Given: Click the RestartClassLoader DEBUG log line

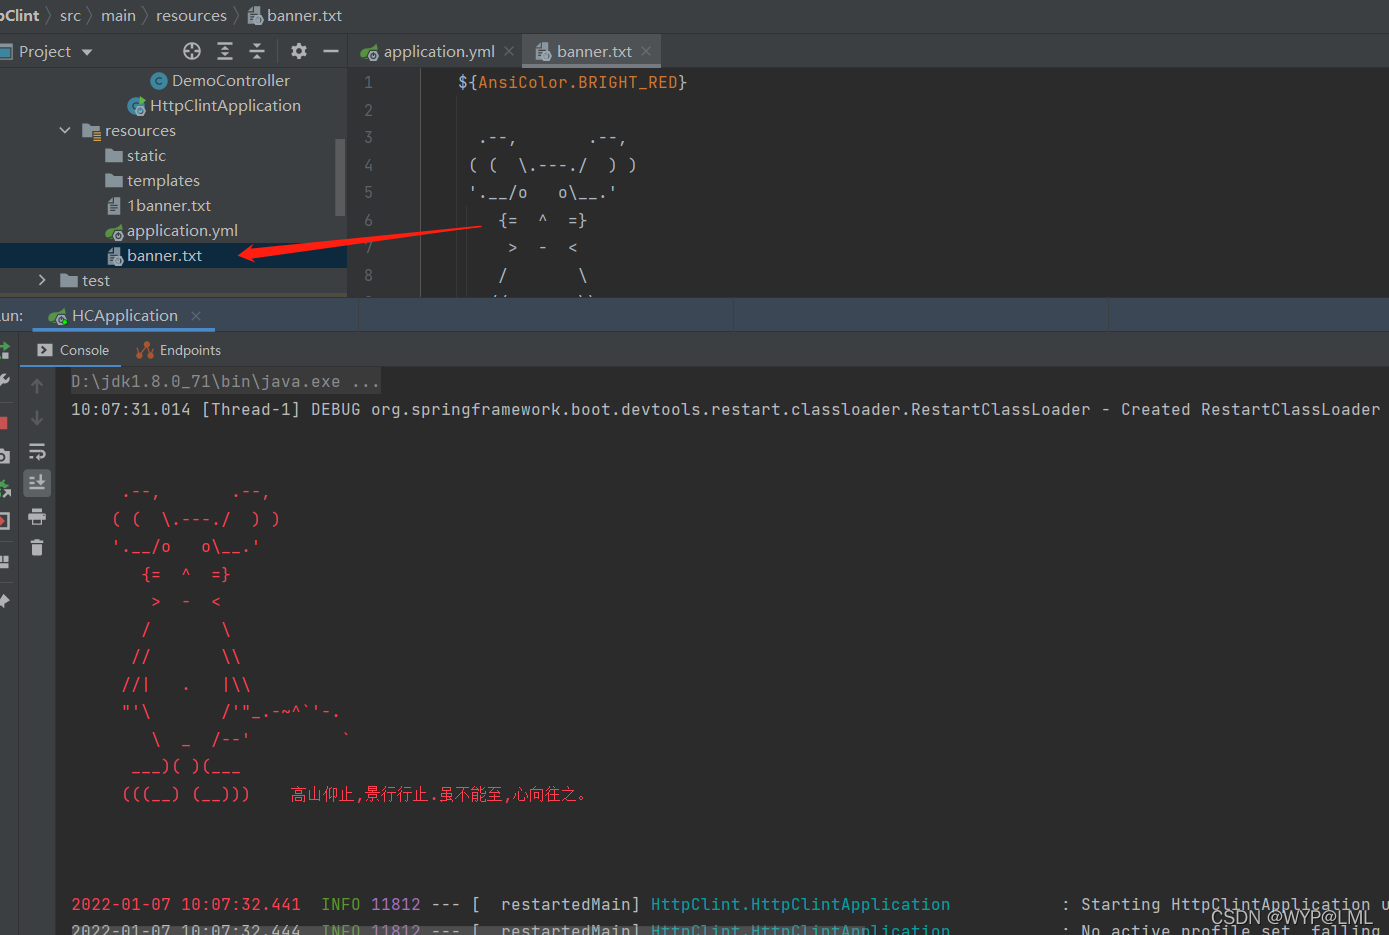Looking at the screenshot, I should [725, 409].
